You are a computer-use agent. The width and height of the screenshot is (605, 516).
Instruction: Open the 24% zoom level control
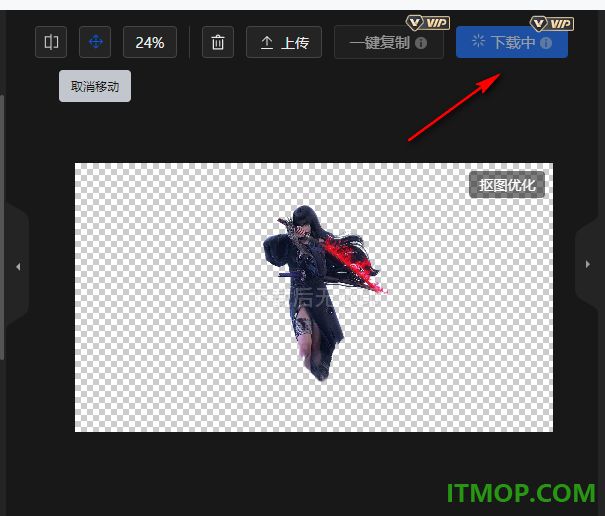(x=150, y=42)
